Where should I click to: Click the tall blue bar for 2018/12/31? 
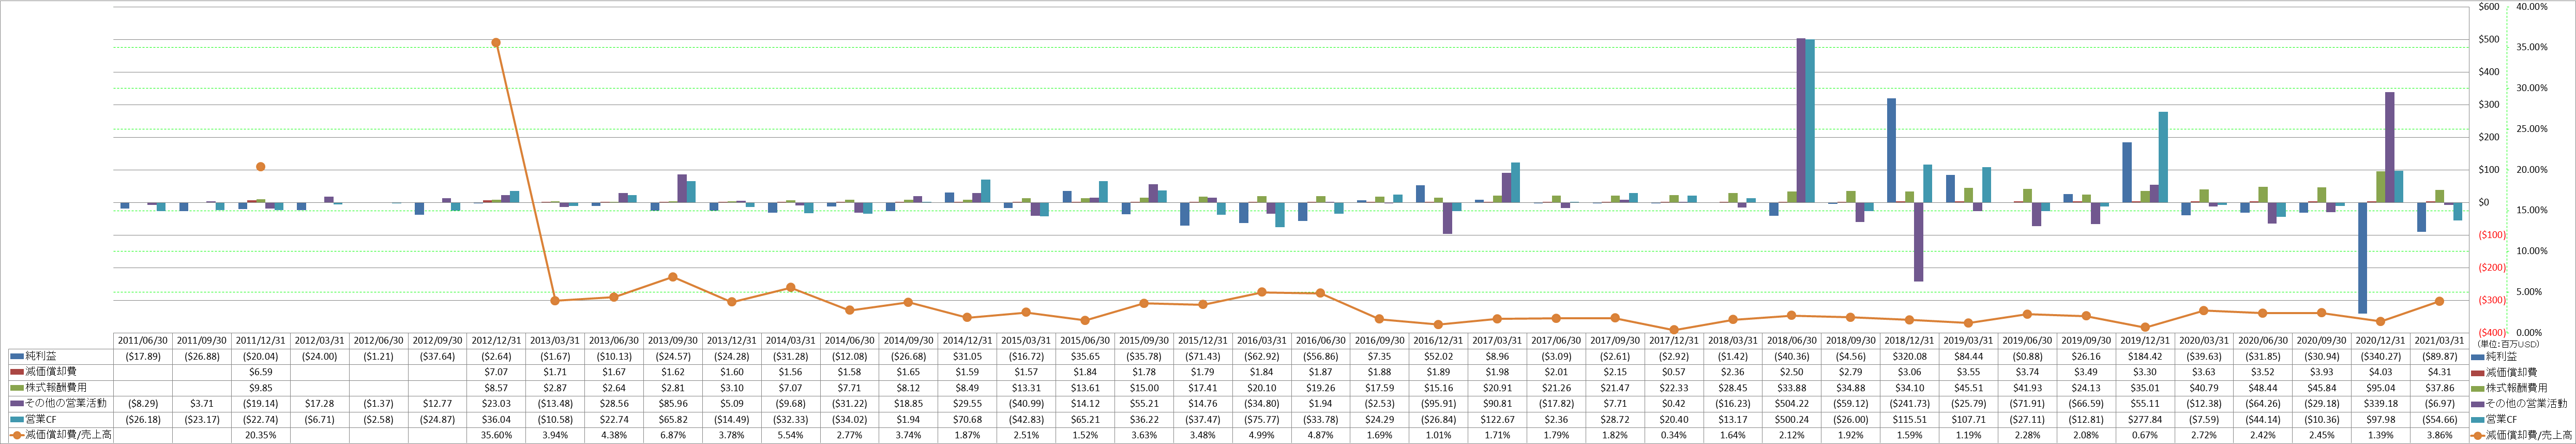pos(1892,151)
